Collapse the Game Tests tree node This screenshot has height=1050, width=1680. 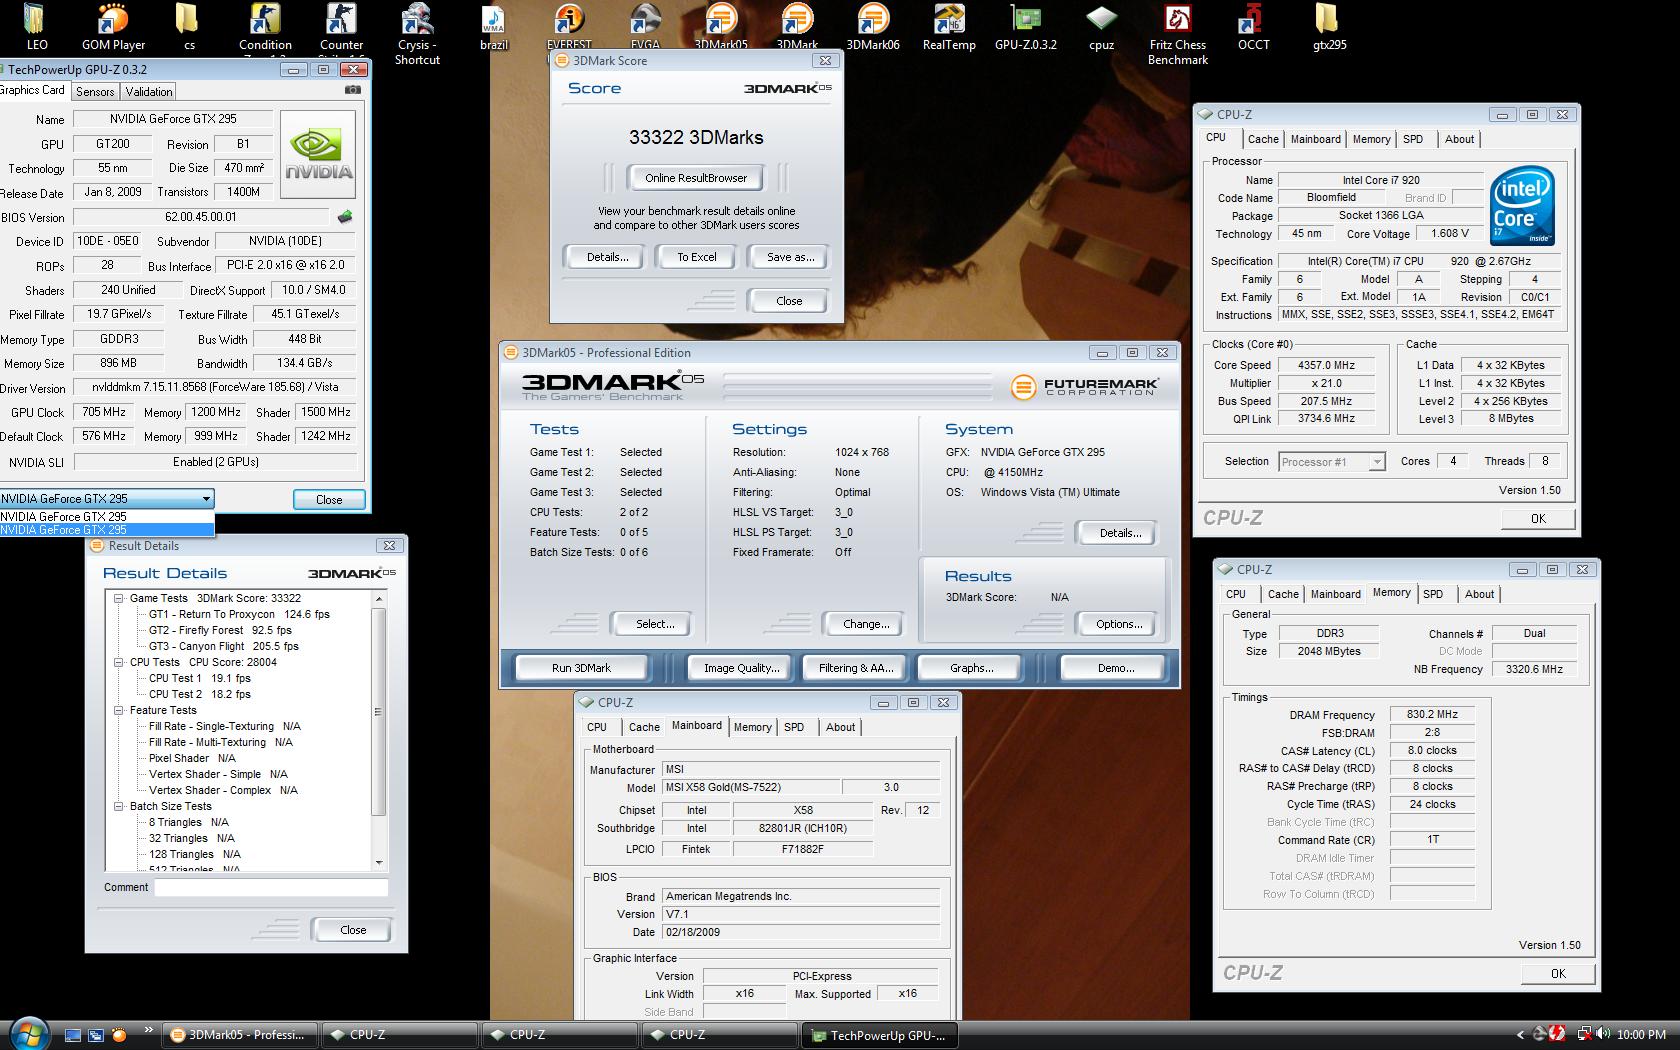click(118, 598)
